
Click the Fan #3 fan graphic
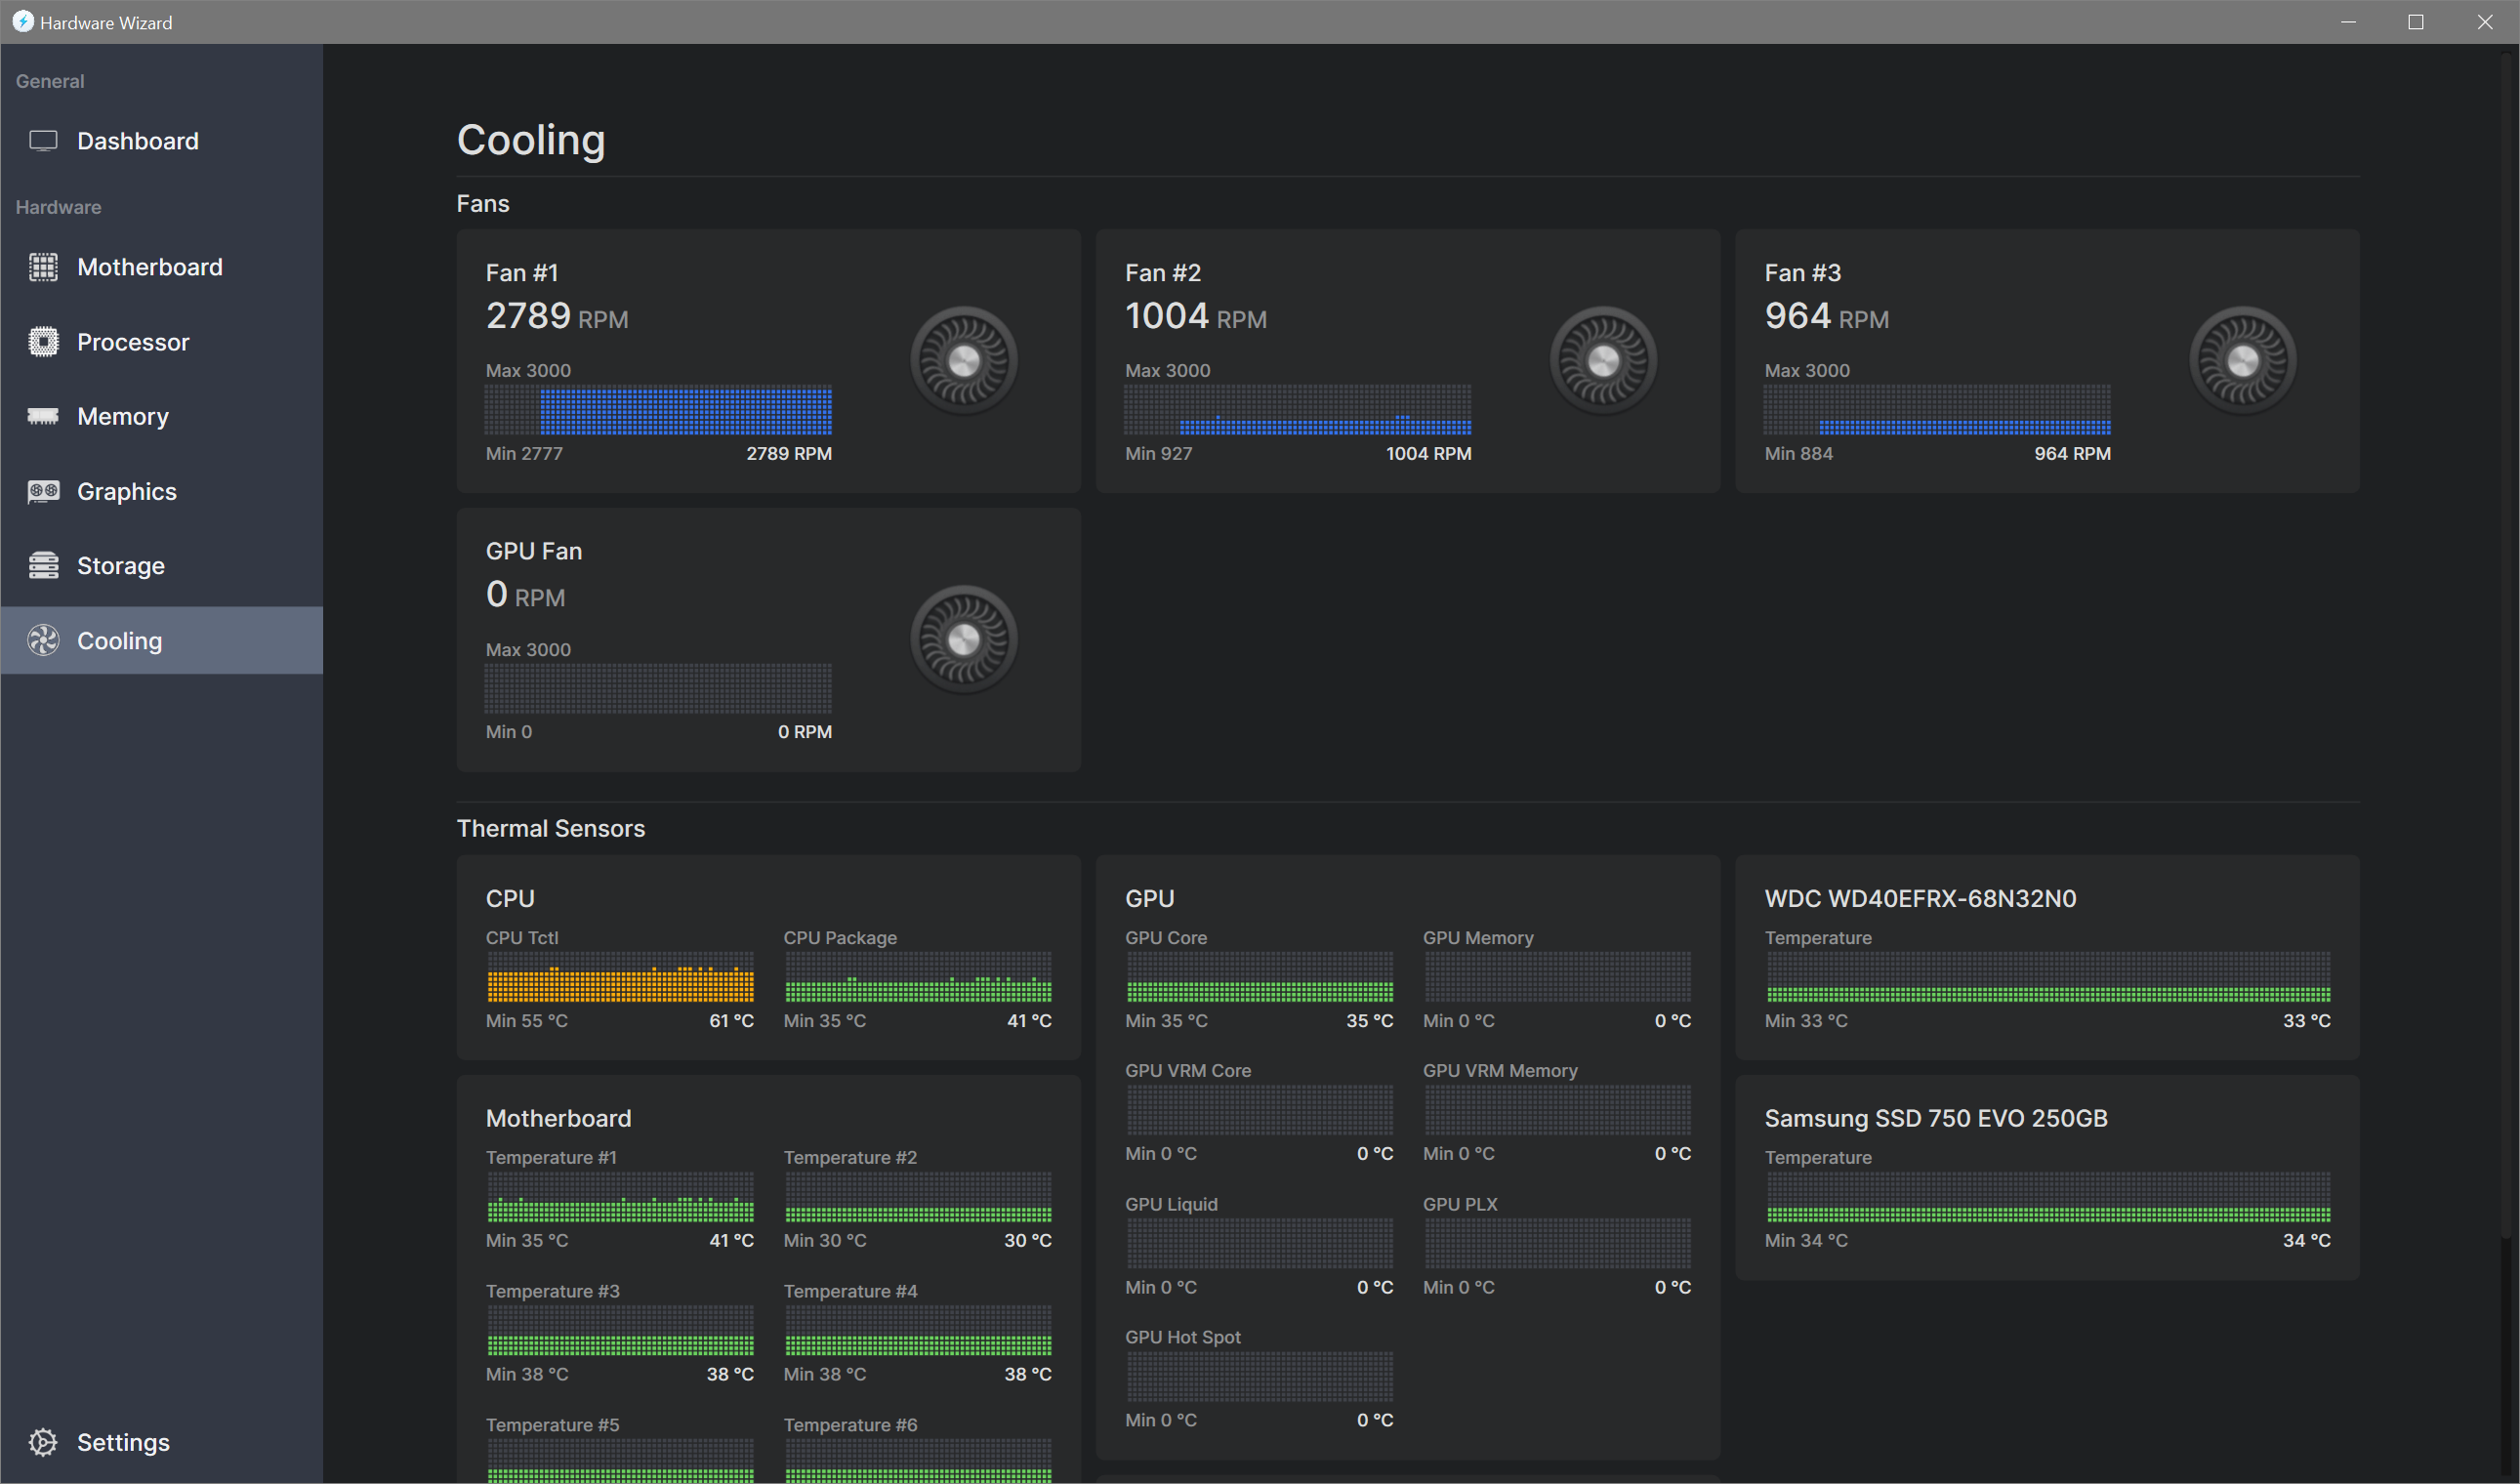(x=2242, y=361)
